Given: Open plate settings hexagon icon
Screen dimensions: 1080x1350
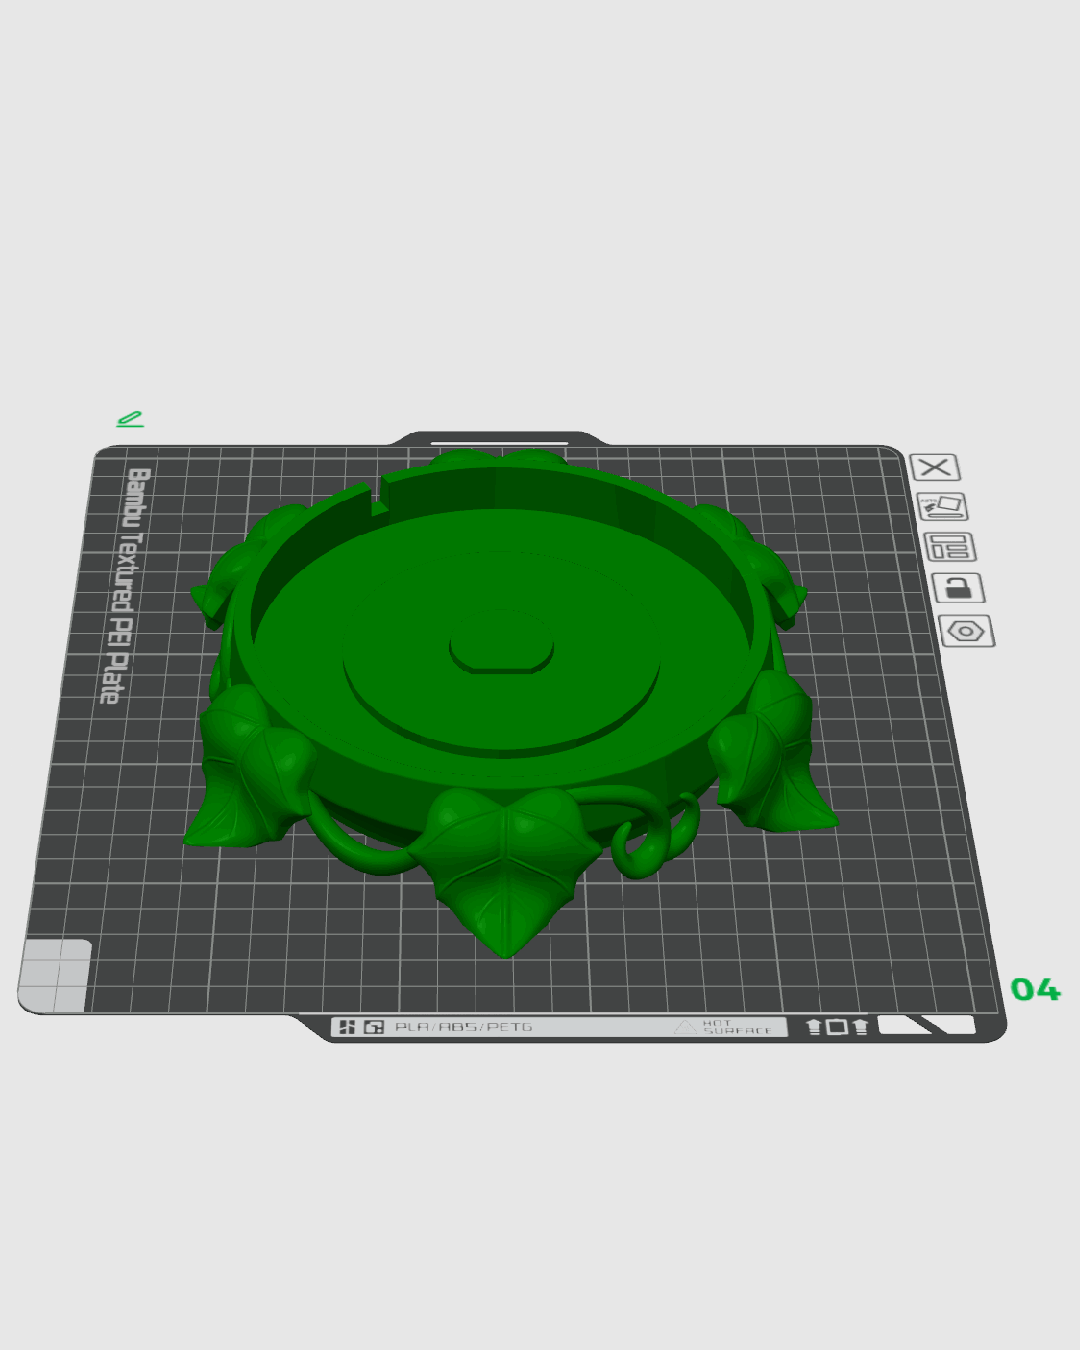Looking at the screenshot, I should [x=967, y=631].
